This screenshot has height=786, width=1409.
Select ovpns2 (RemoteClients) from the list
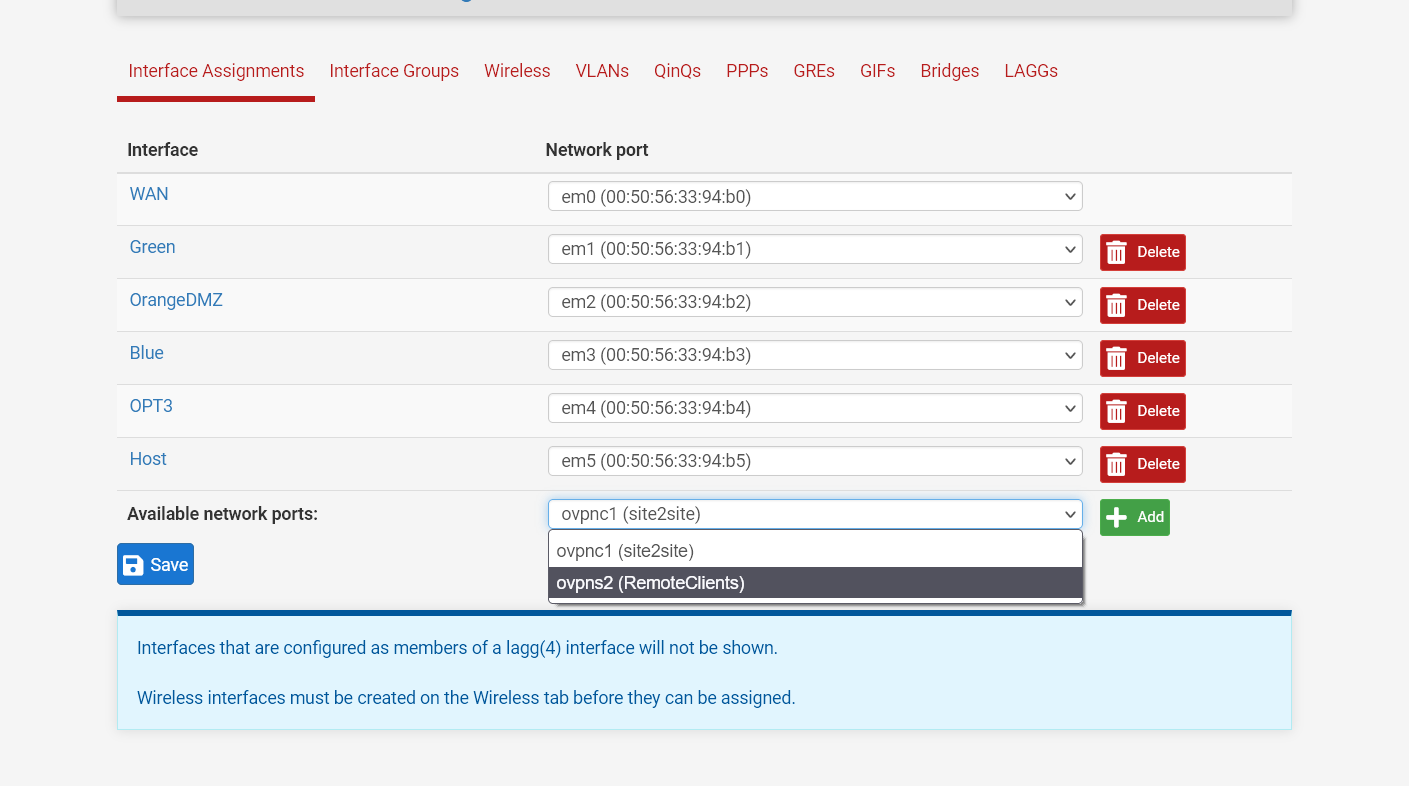(650, 583)
